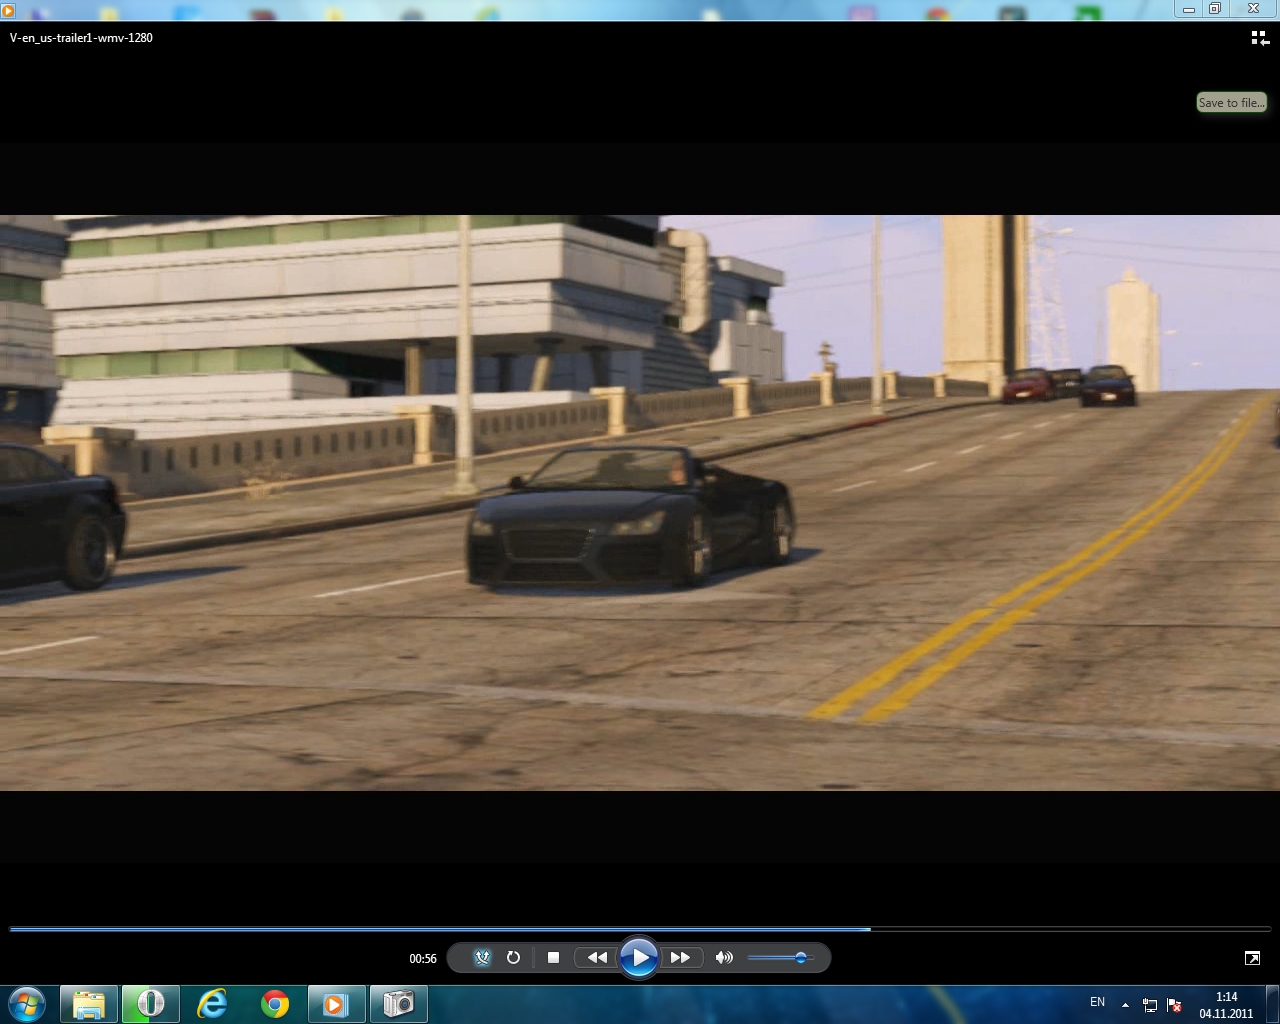Stop the video playback
This screenshot has width=1280, height=1024.
[x=553, y=957]
